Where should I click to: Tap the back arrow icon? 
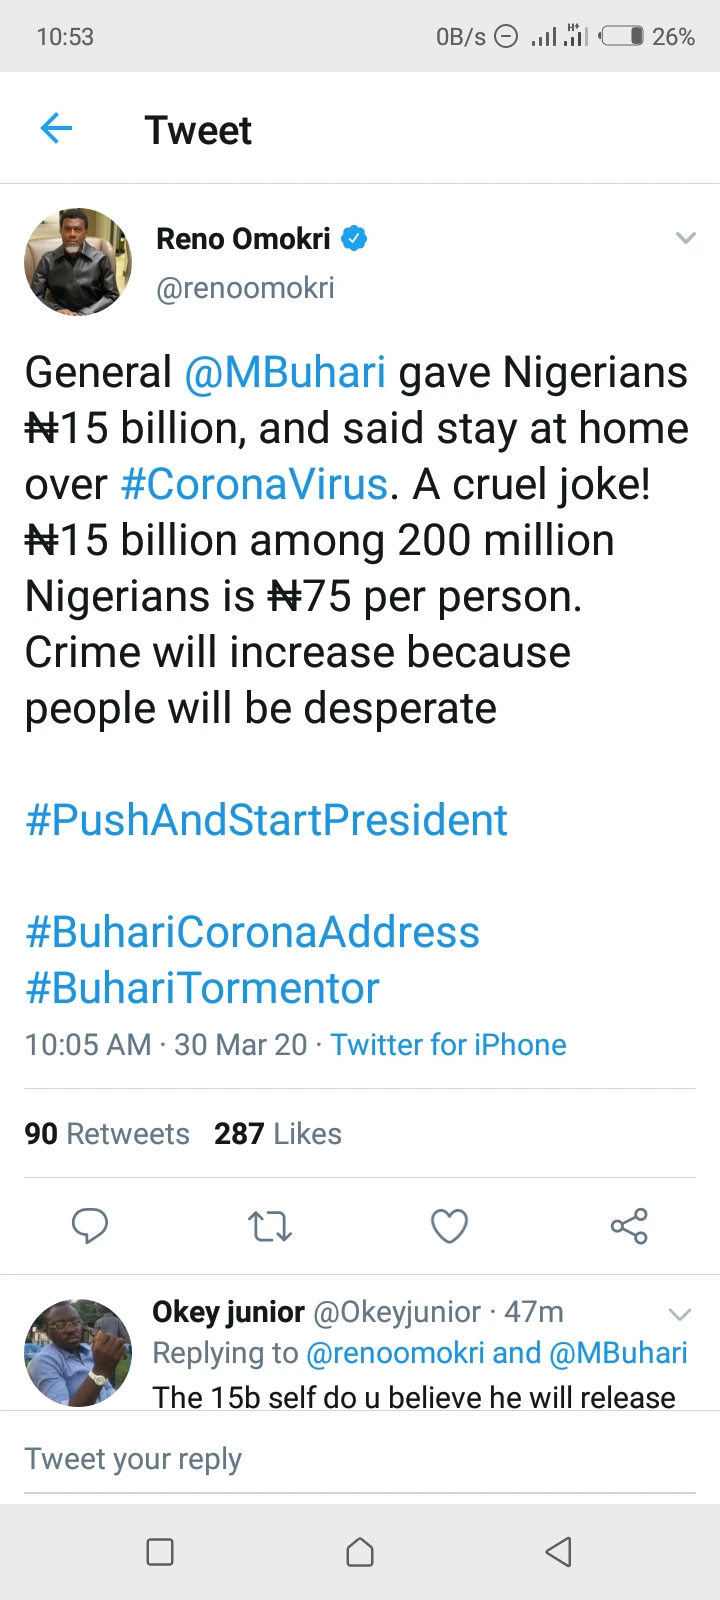coord(57,129)
